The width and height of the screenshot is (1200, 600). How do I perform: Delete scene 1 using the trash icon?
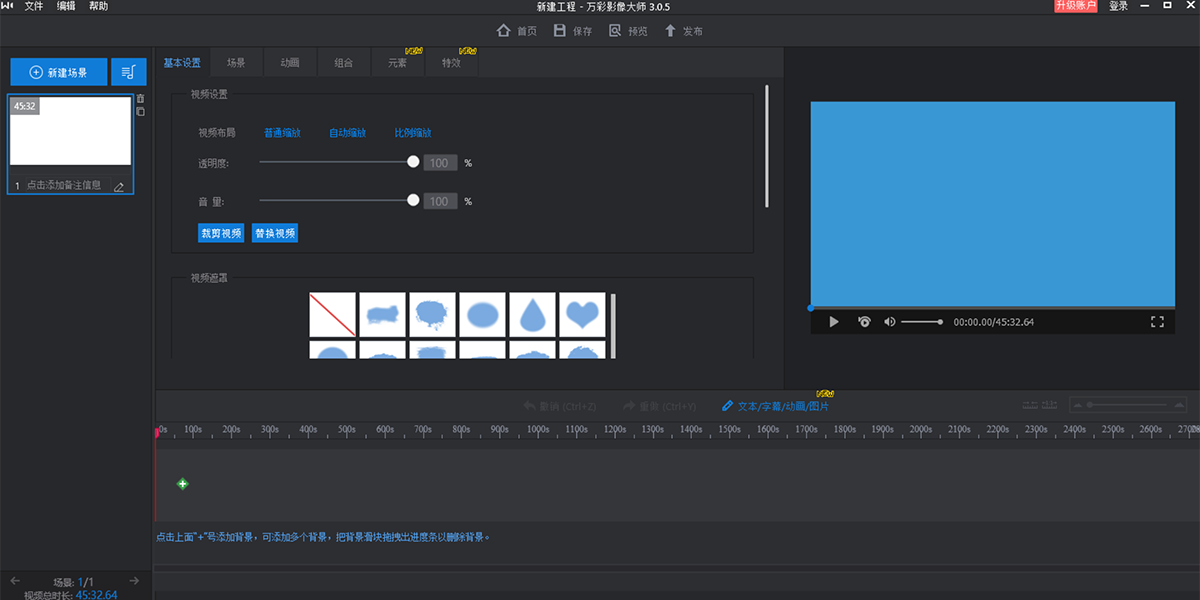click(141, 99)
